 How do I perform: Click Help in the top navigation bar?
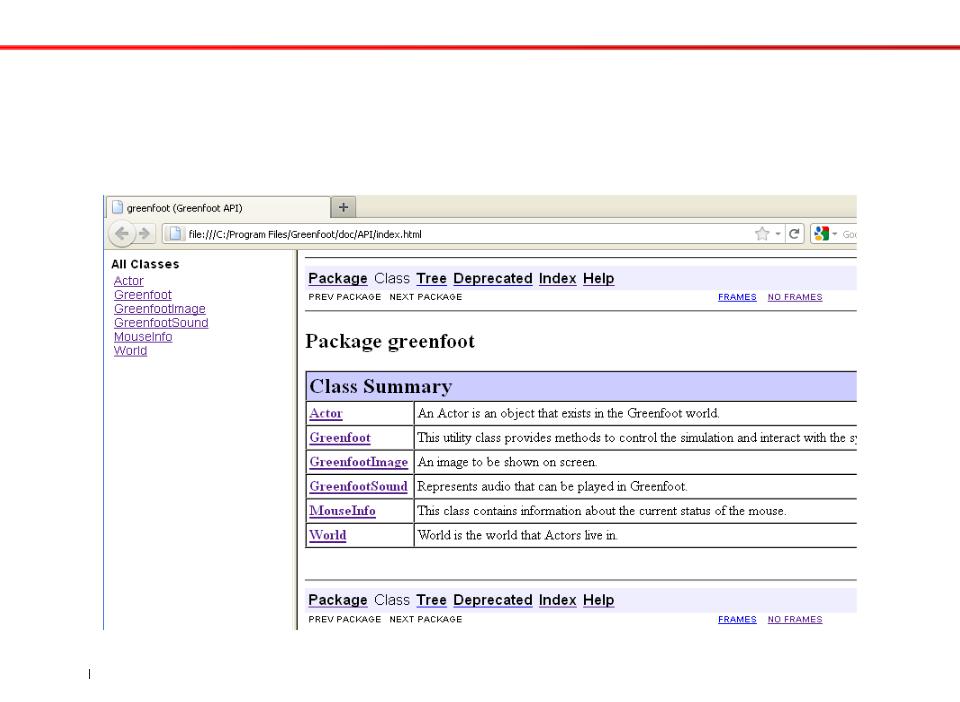(599, 278)
